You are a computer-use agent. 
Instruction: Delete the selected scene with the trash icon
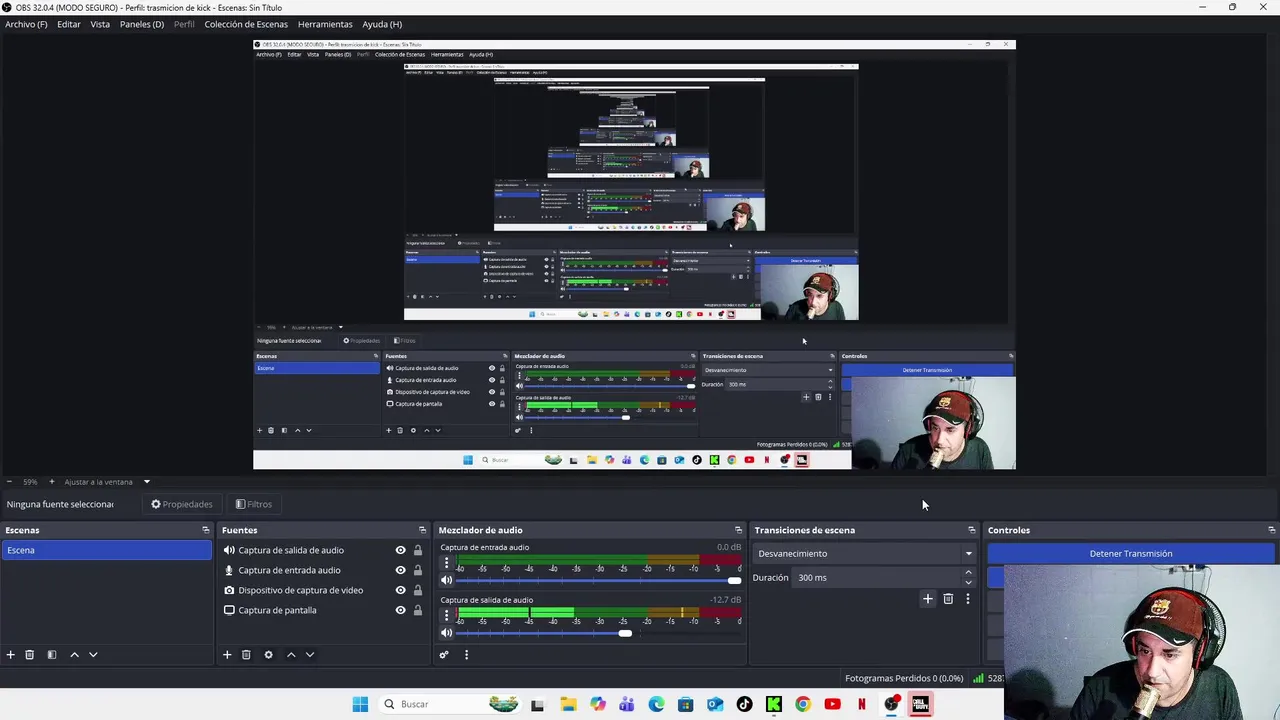click(30, 655)
